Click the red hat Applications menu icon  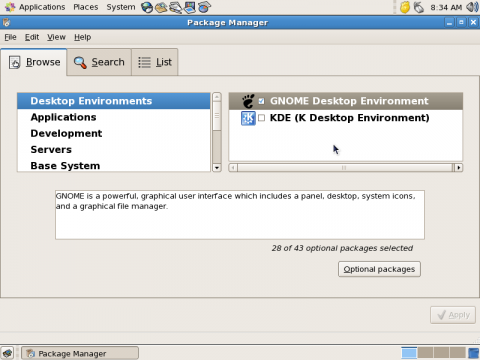(x=10, y=7)
